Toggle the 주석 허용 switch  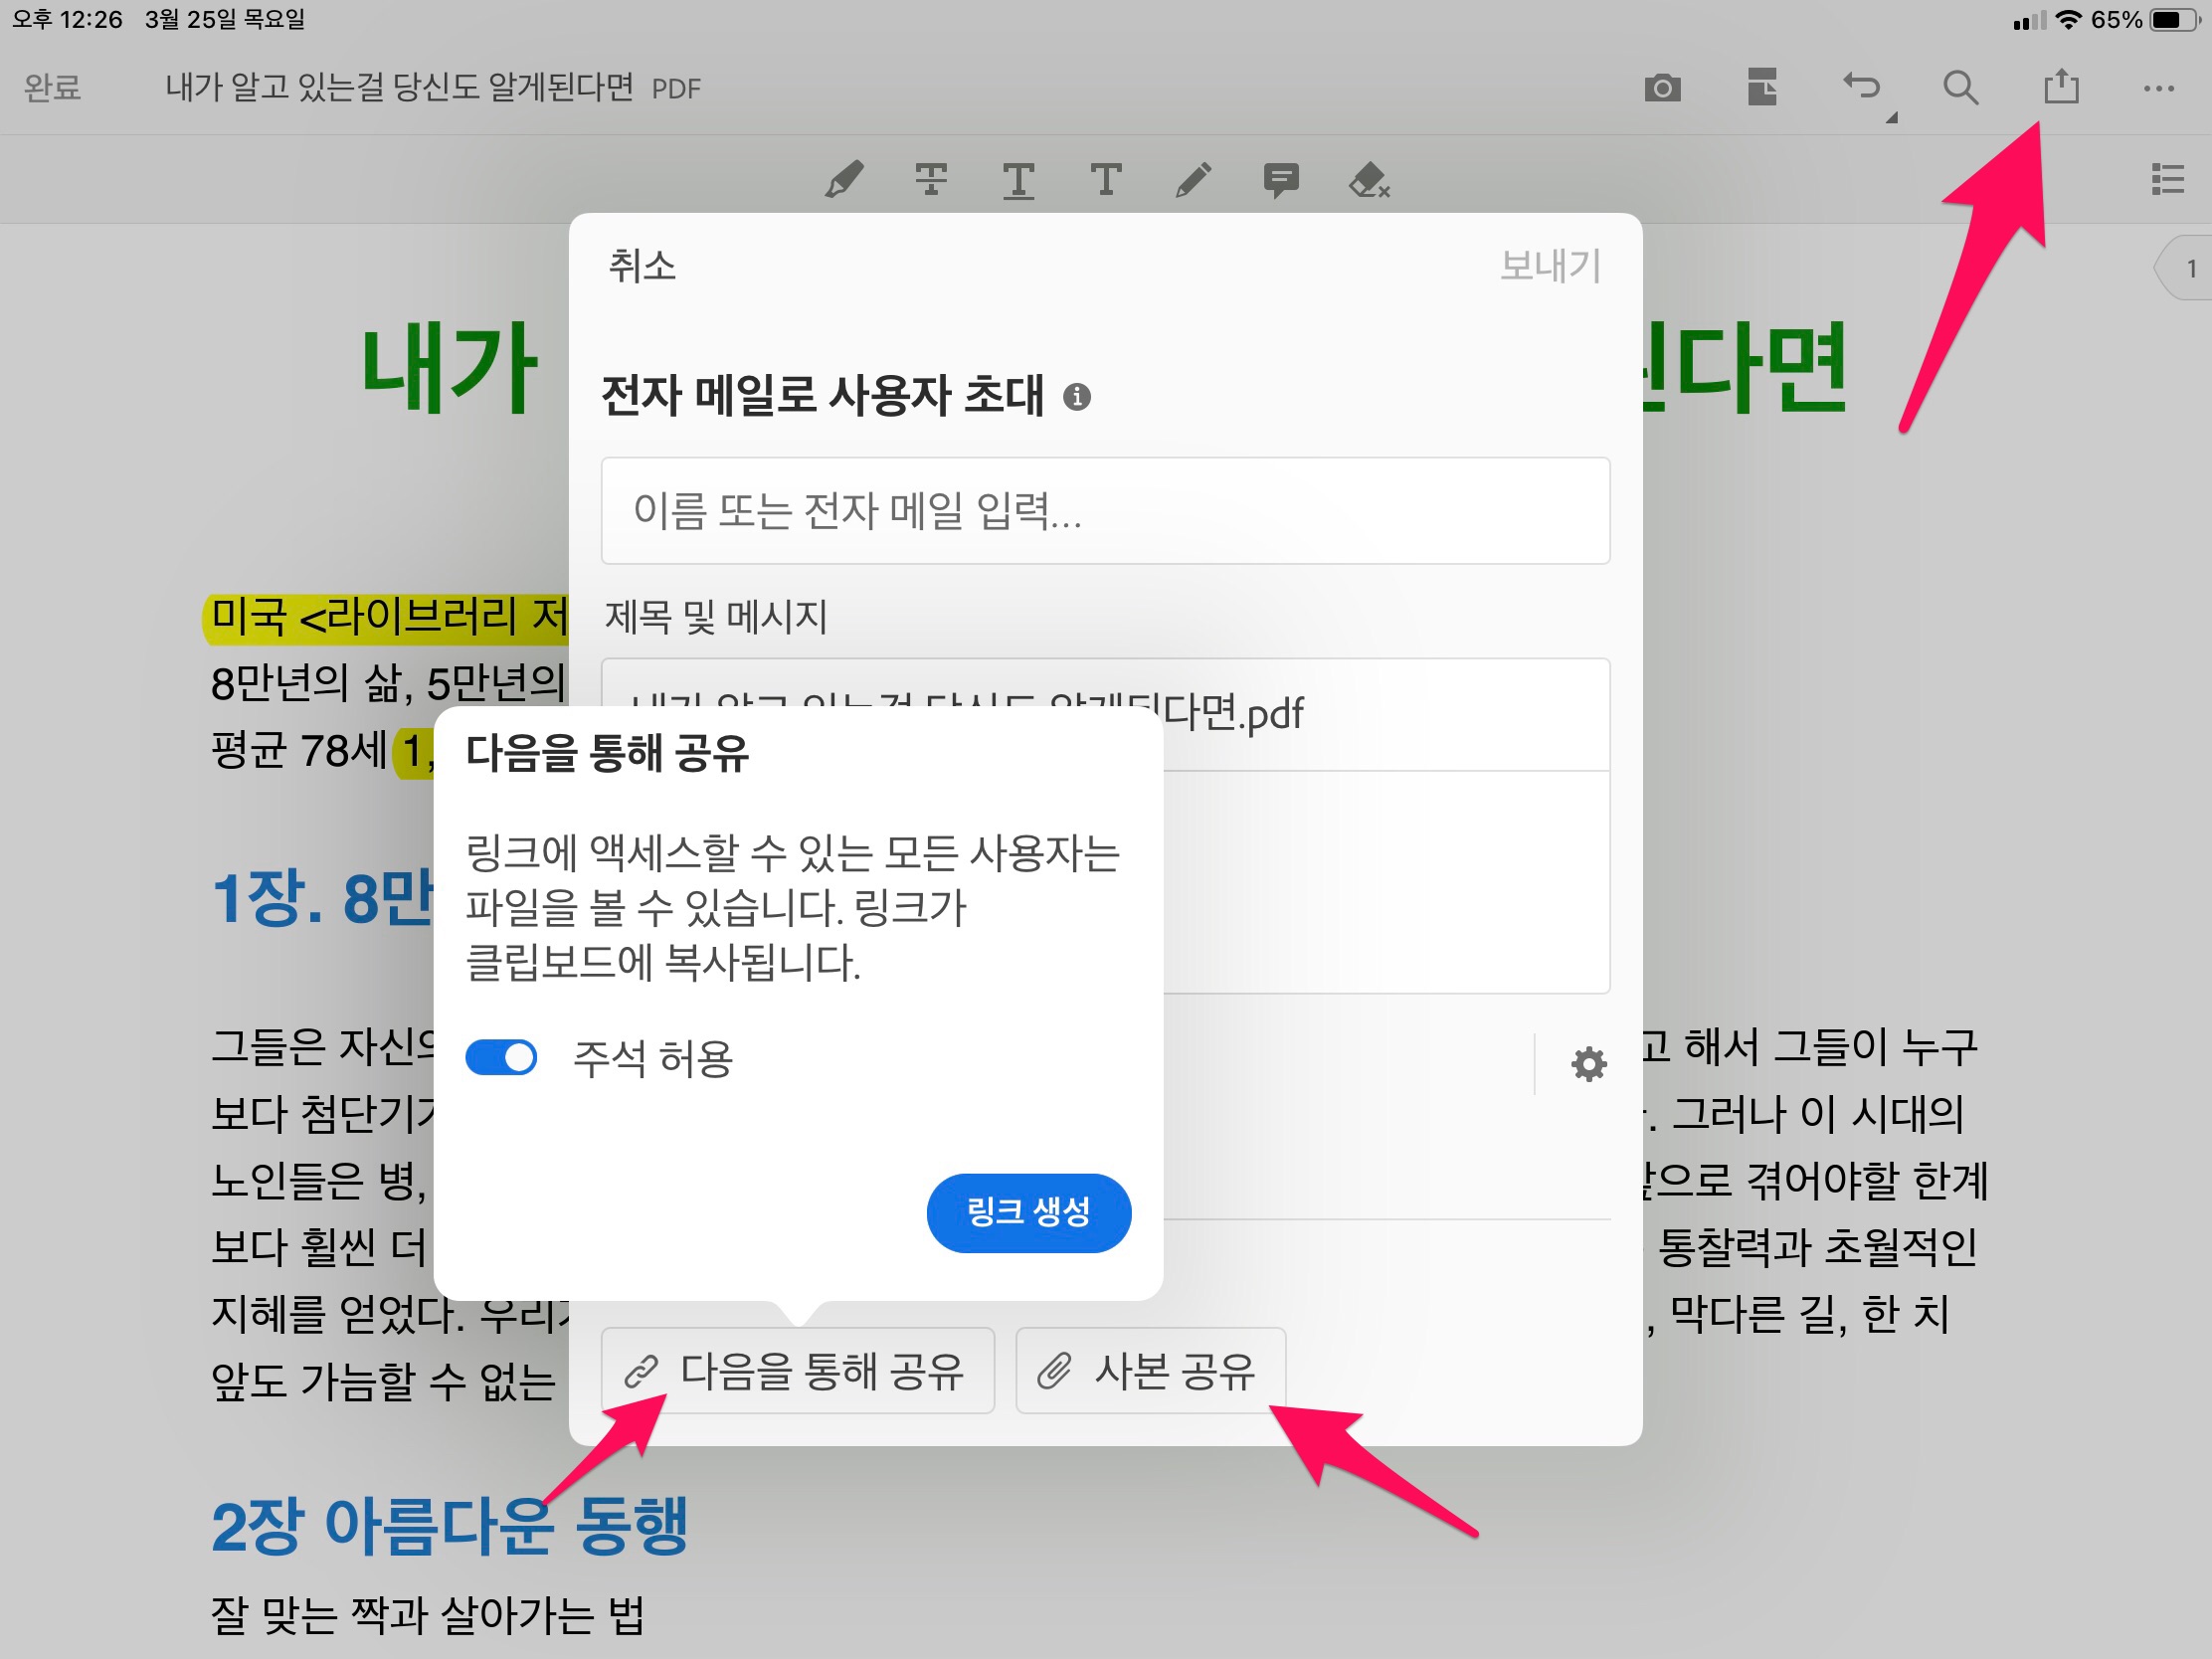[501, 1057]
